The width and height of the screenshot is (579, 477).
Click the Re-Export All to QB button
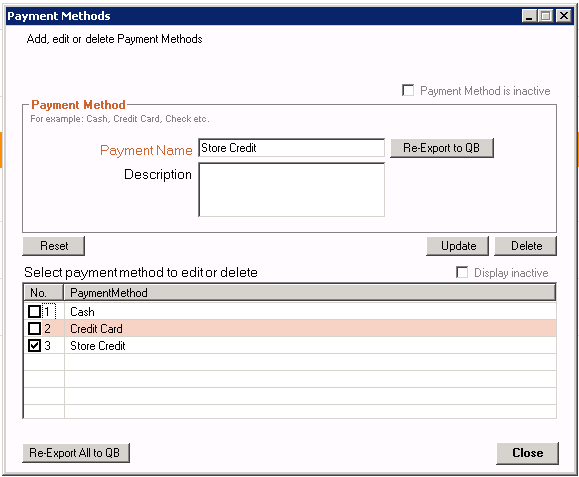click(76, 453)
